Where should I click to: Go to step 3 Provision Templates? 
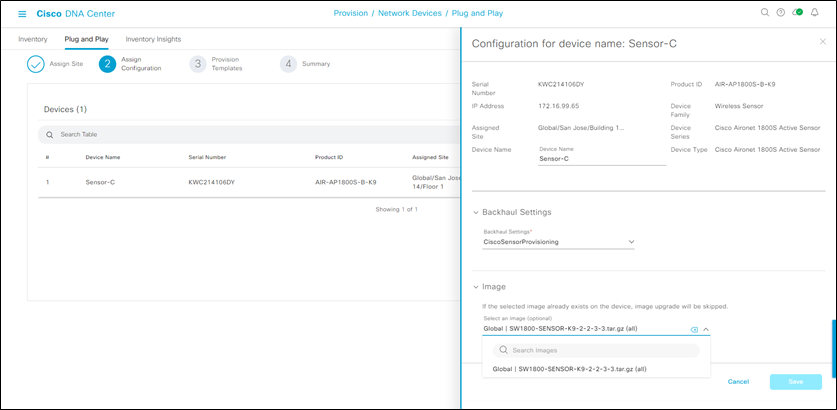coord(216,64)
